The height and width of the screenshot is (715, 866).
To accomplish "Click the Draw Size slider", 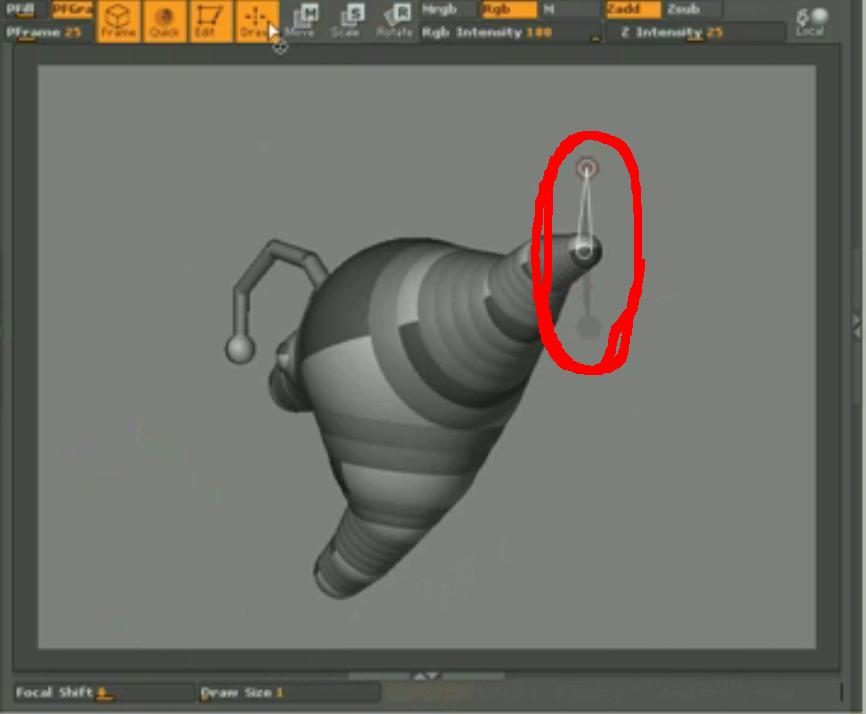I will 288,692.
